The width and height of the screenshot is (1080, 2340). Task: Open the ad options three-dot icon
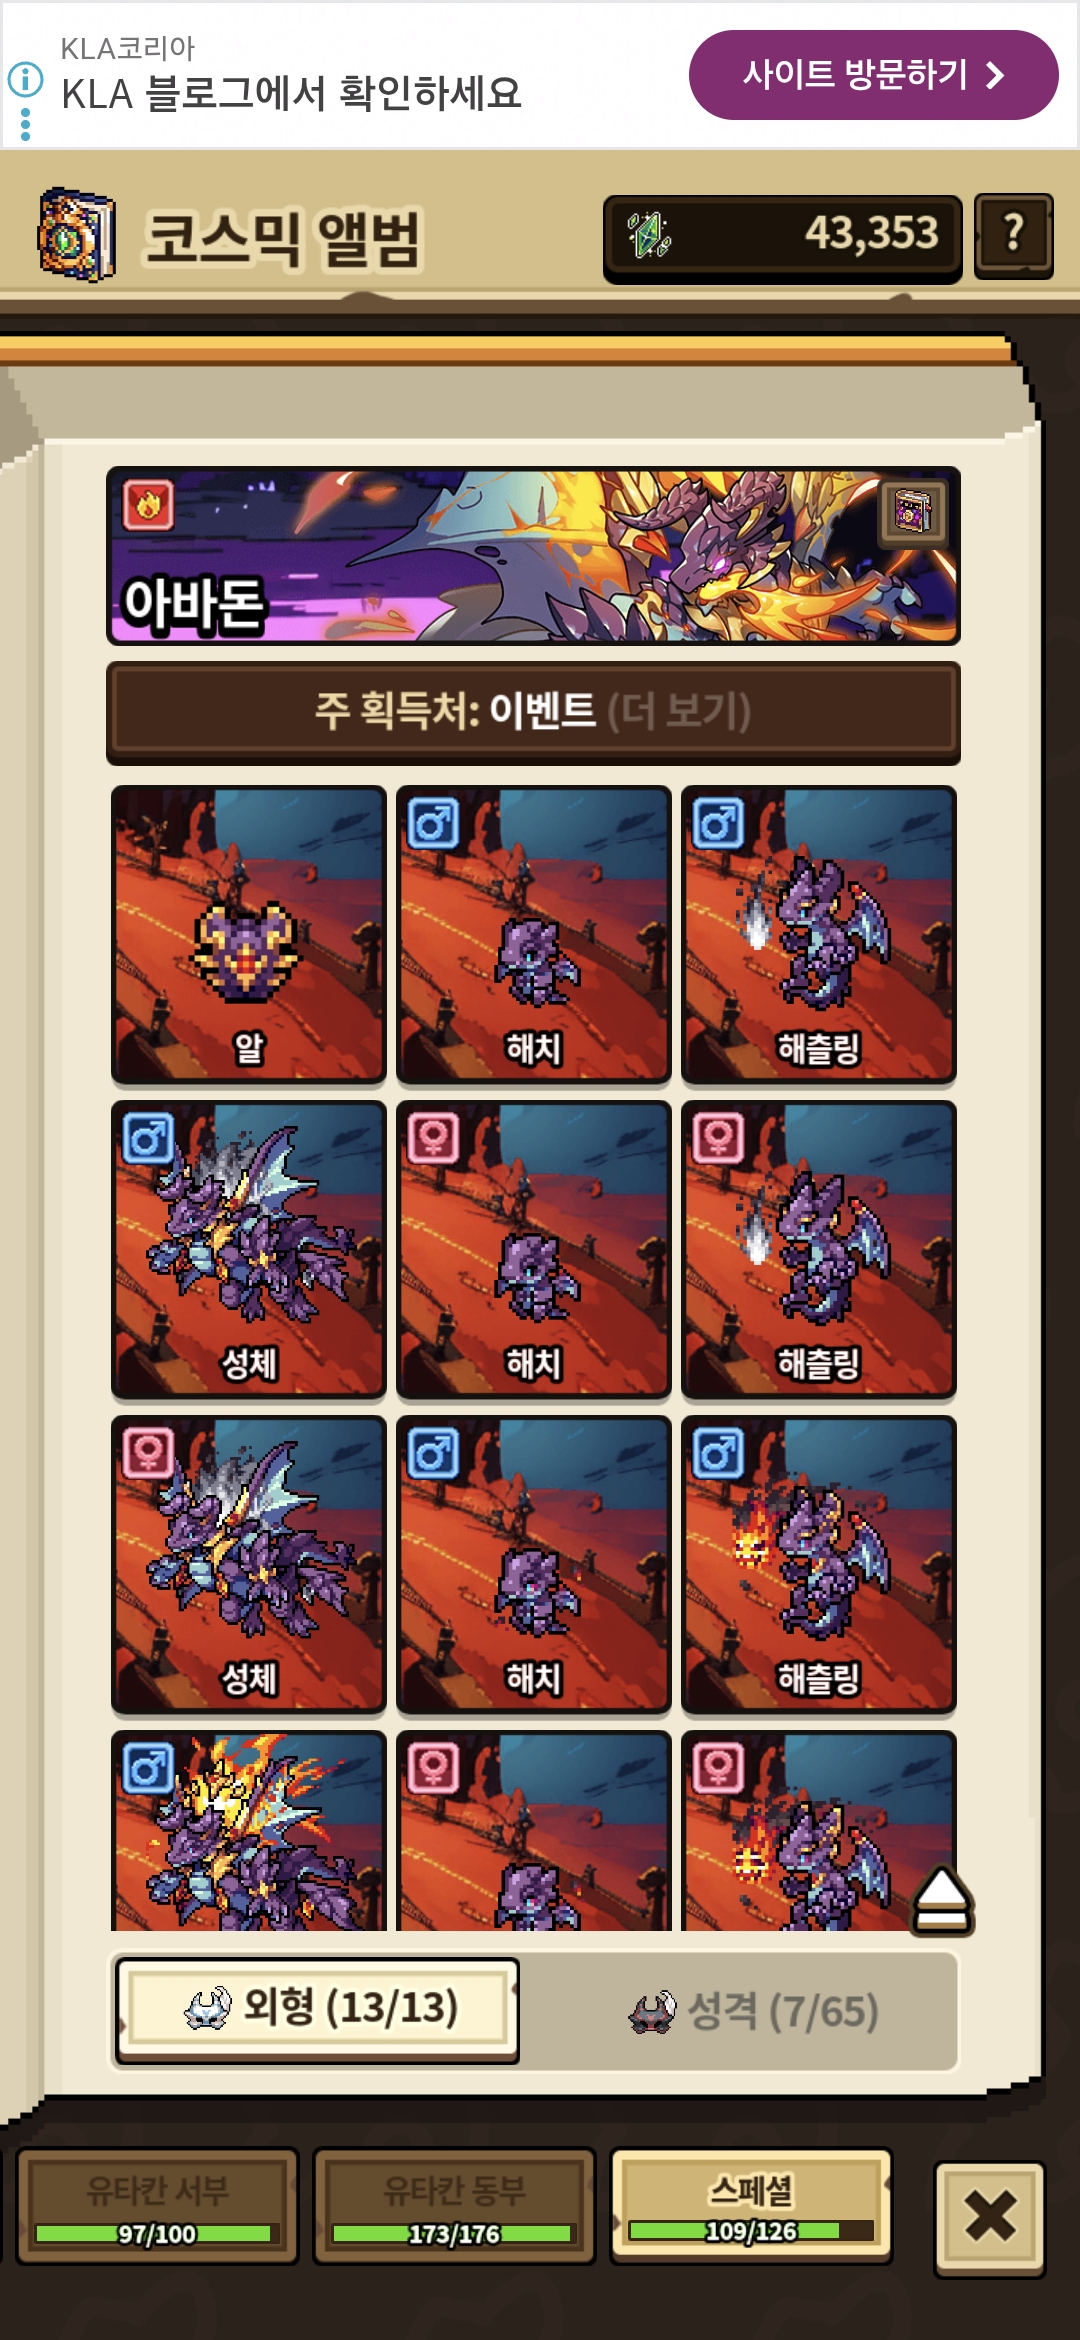(26, 125)
